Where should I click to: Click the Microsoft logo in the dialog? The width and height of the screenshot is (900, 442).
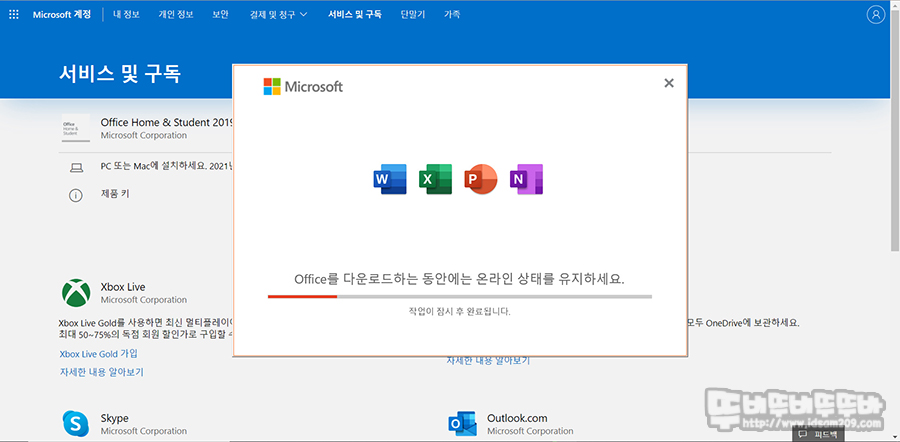[303, 87]
